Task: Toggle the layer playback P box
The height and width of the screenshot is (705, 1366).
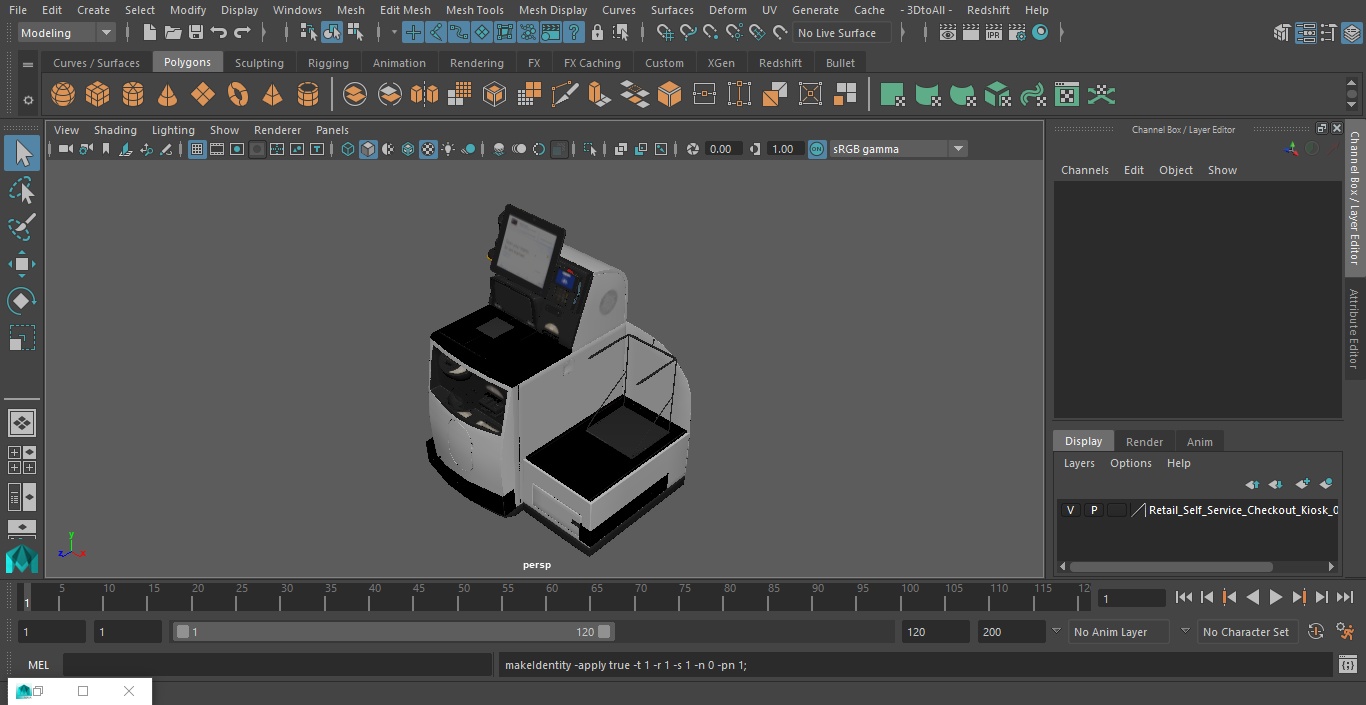Action: (x=1093, y=510)
